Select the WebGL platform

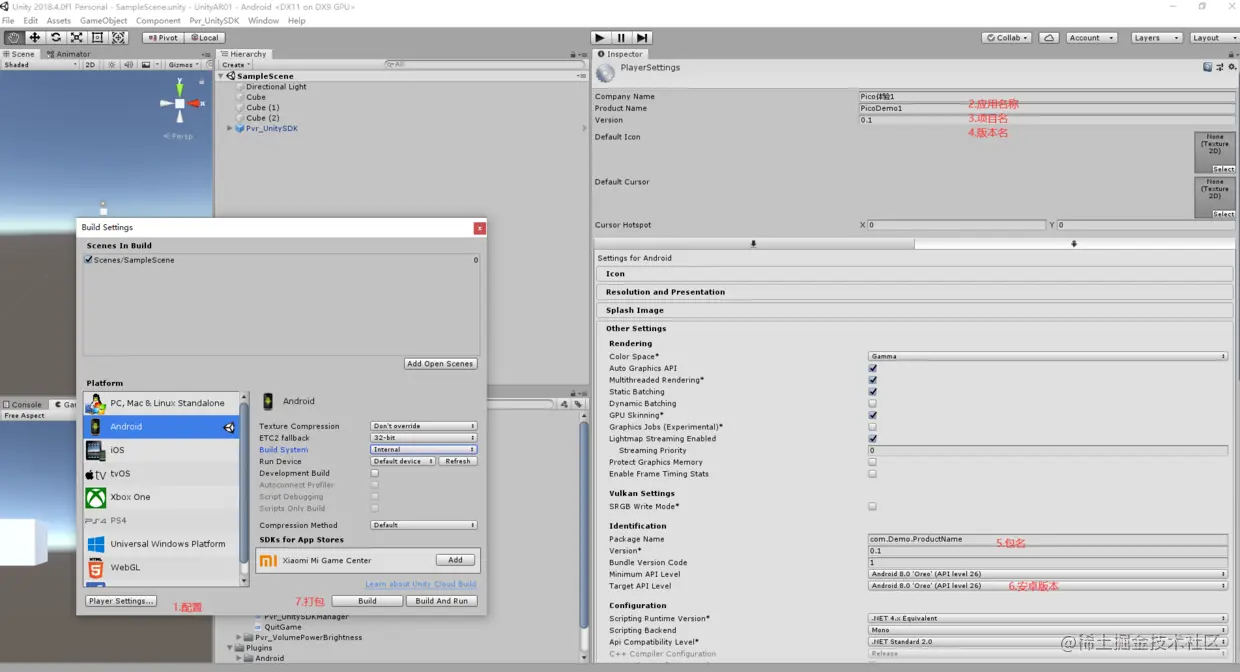pos(161,568)
